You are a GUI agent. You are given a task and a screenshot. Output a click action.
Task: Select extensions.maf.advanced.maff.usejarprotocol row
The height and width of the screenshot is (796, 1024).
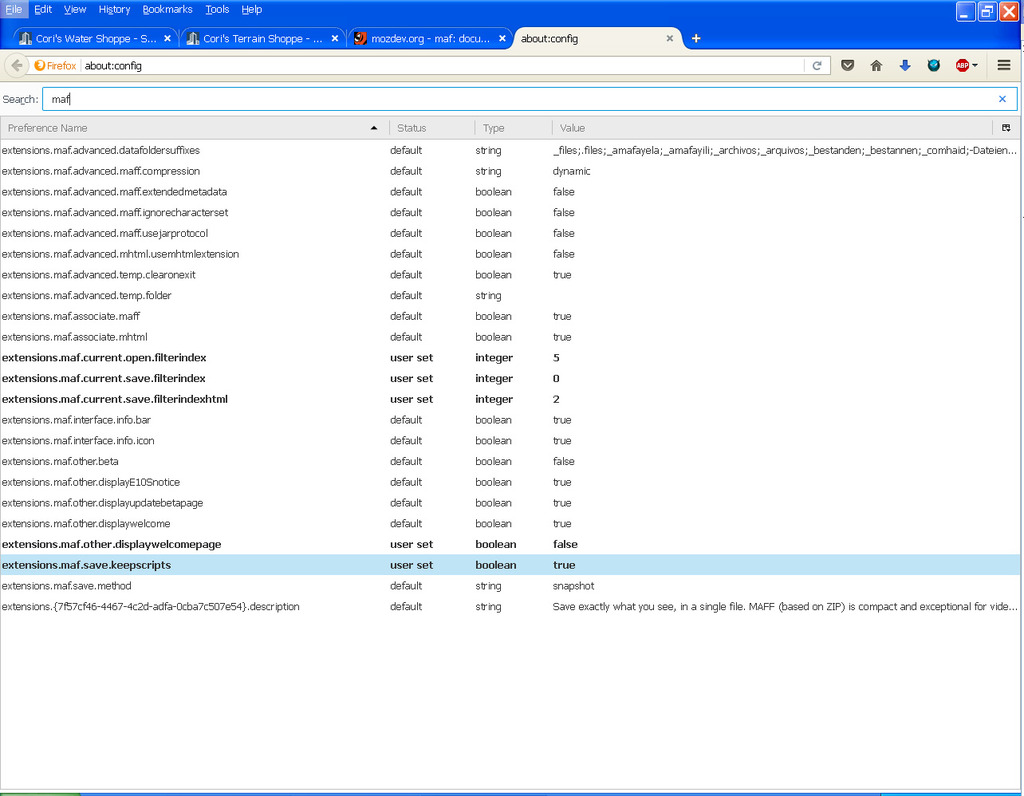coord(510,233)
